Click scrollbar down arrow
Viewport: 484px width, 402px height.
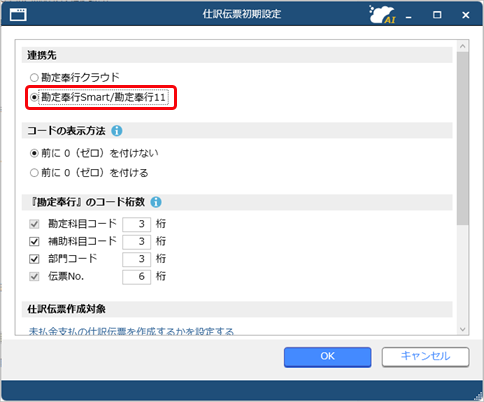click(x=463, y=329)
